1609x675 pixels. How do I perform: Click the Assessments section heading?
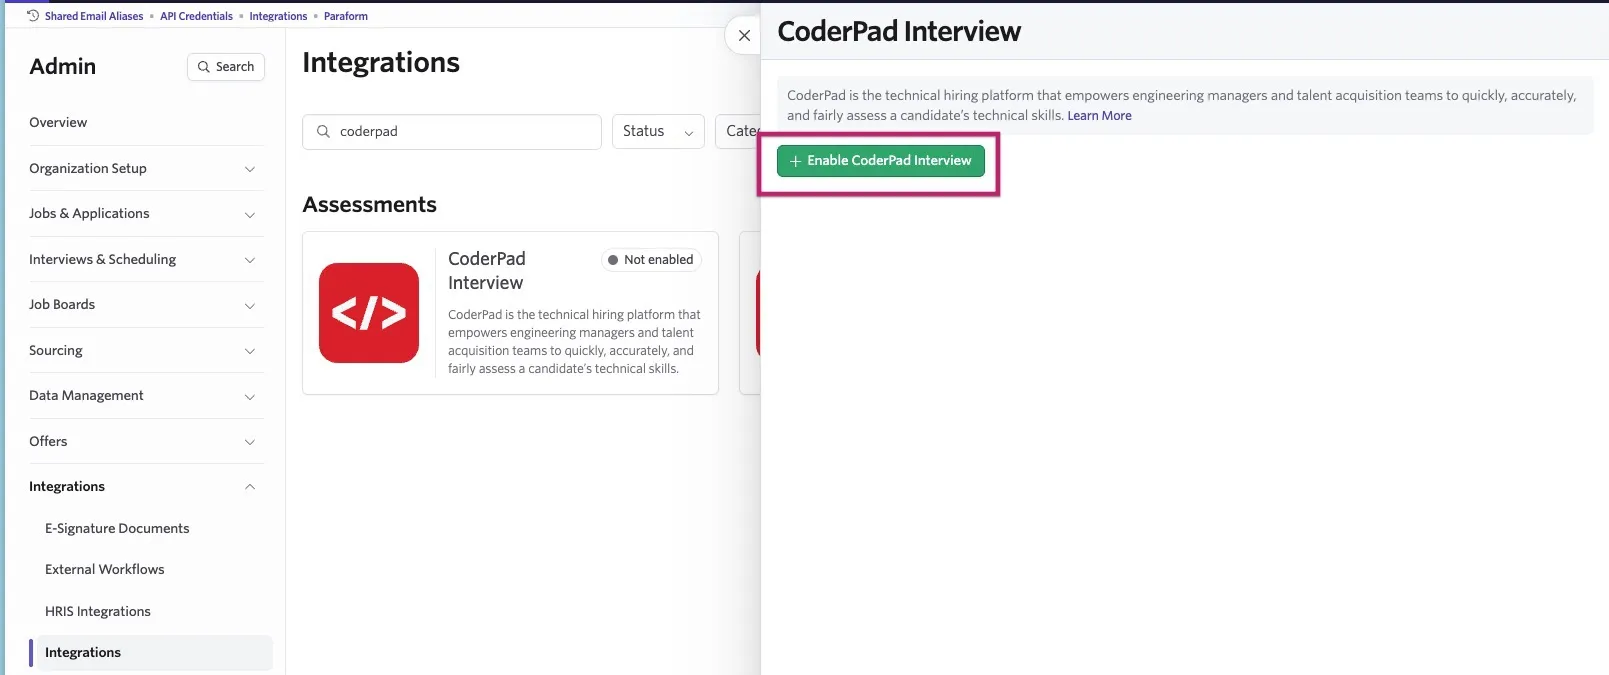pyautogui.click(x=370, y=205)
